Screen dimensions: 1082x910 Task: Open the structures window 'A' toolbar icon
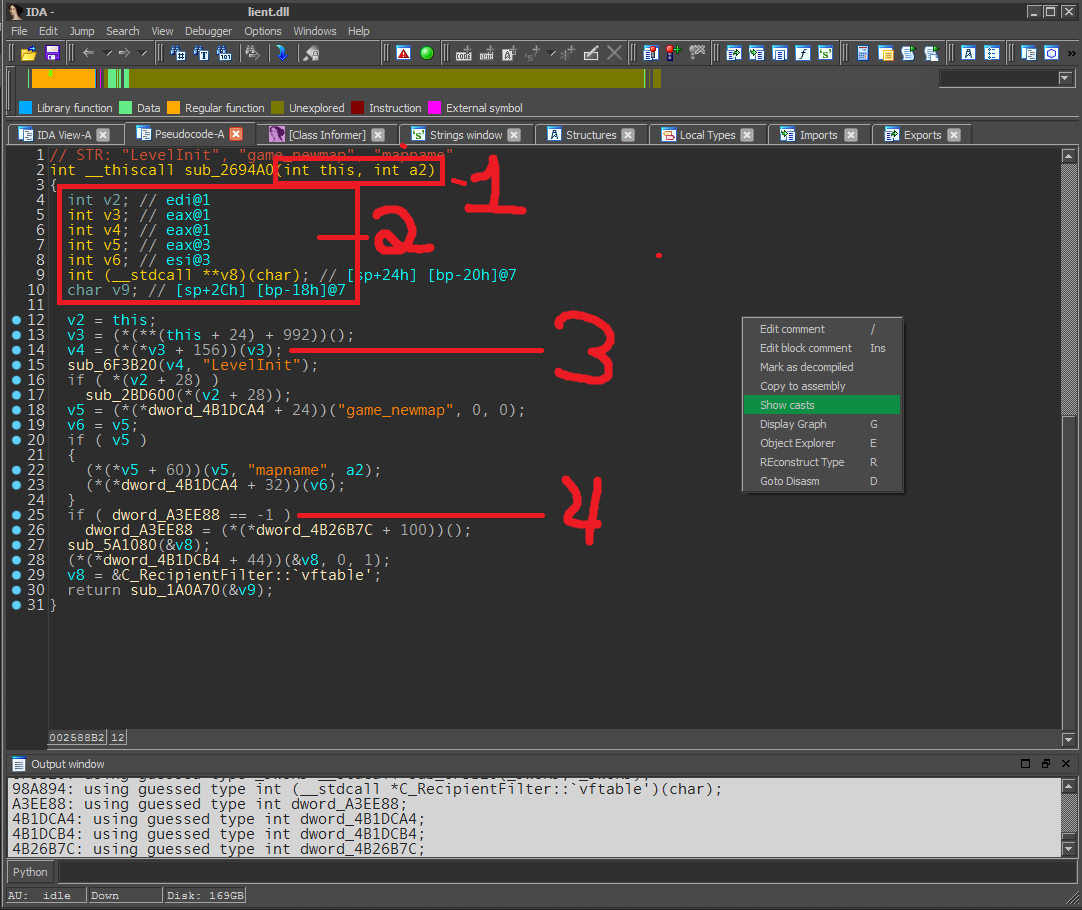968,53
